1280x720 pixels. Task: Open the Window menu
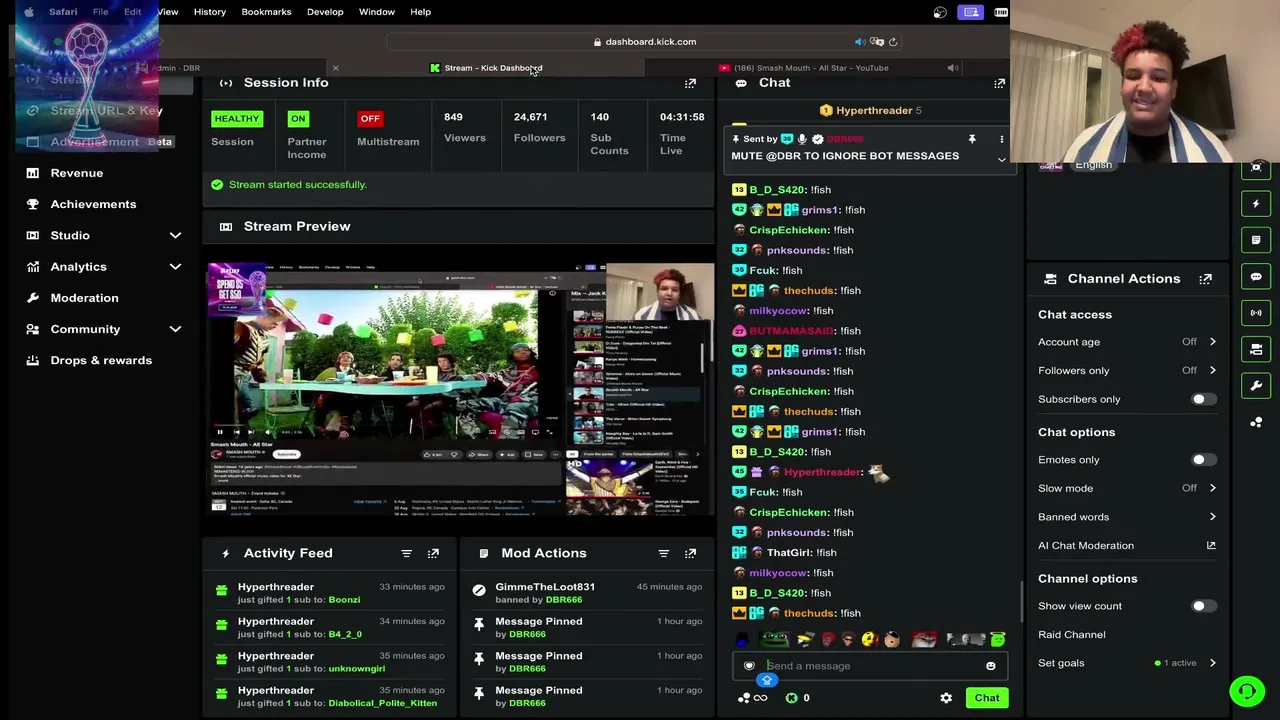377,12
